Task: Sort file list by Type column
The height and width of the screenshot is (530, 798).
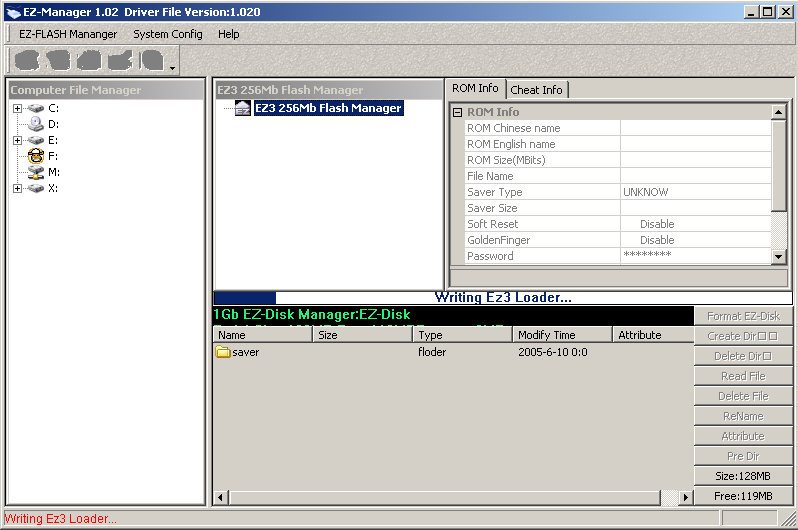Action: (x=462, y=335)
